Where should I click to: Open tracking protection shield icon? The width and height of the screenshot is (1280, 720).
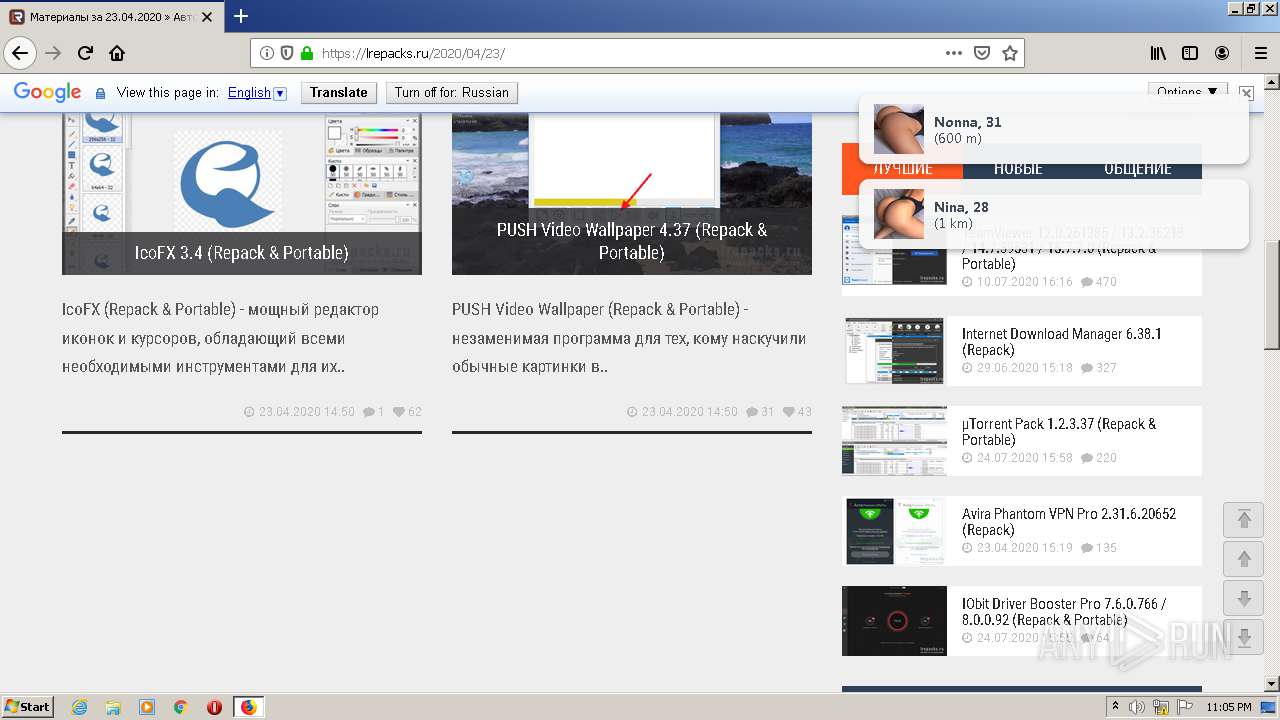287,53
